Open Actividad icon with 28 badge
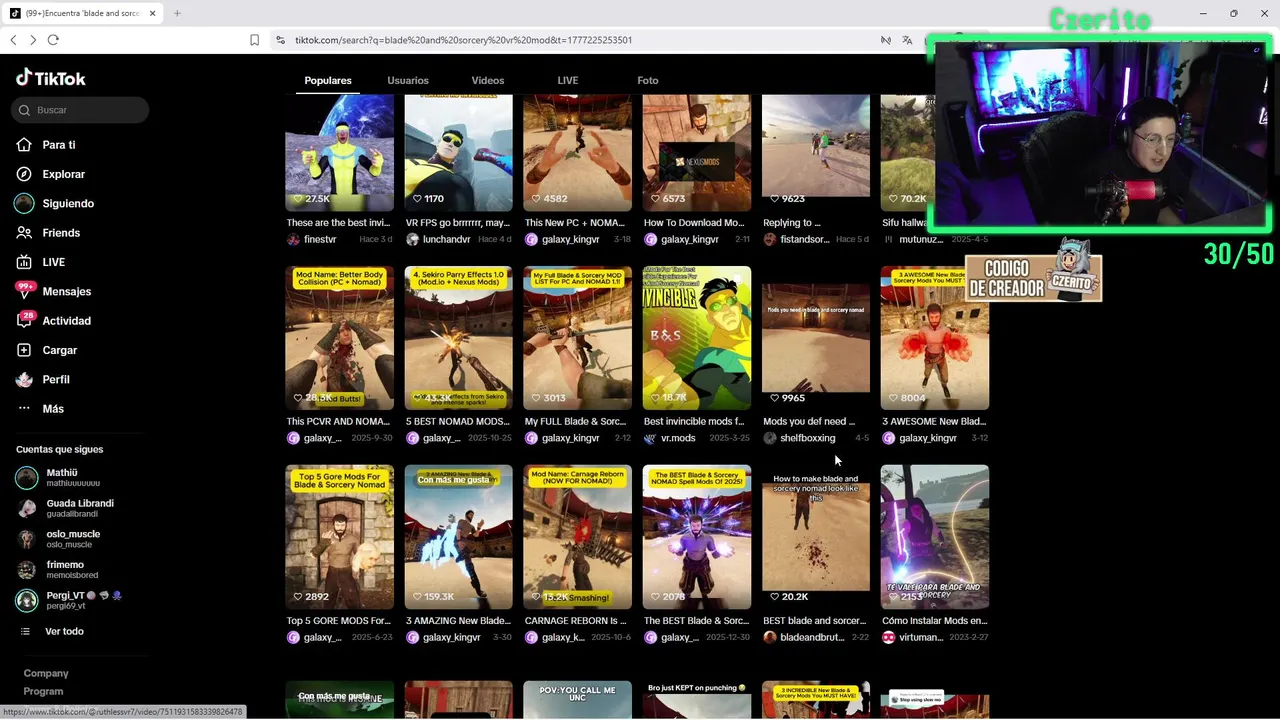 25,320
